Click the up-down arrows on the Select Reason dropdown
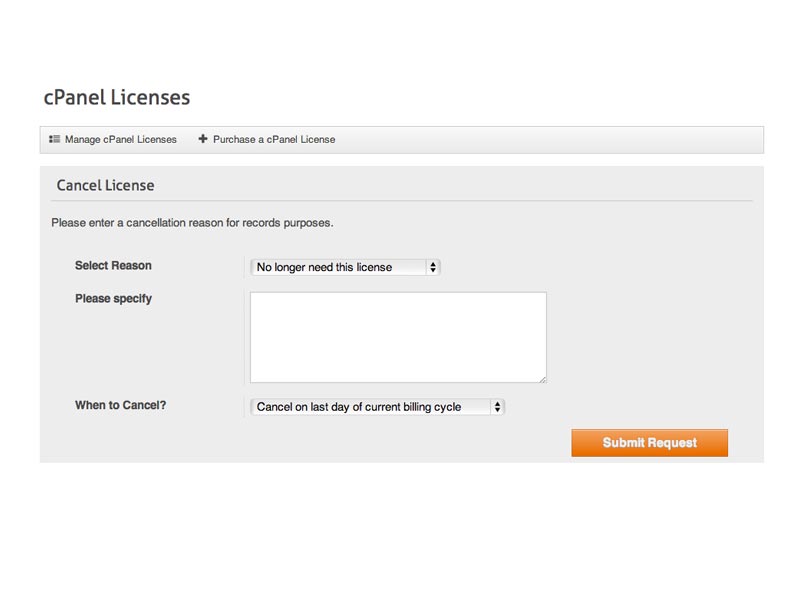Image resolution: width=800 pixels, height=600 pixels. pyautogui.click(x=433, y=267)
